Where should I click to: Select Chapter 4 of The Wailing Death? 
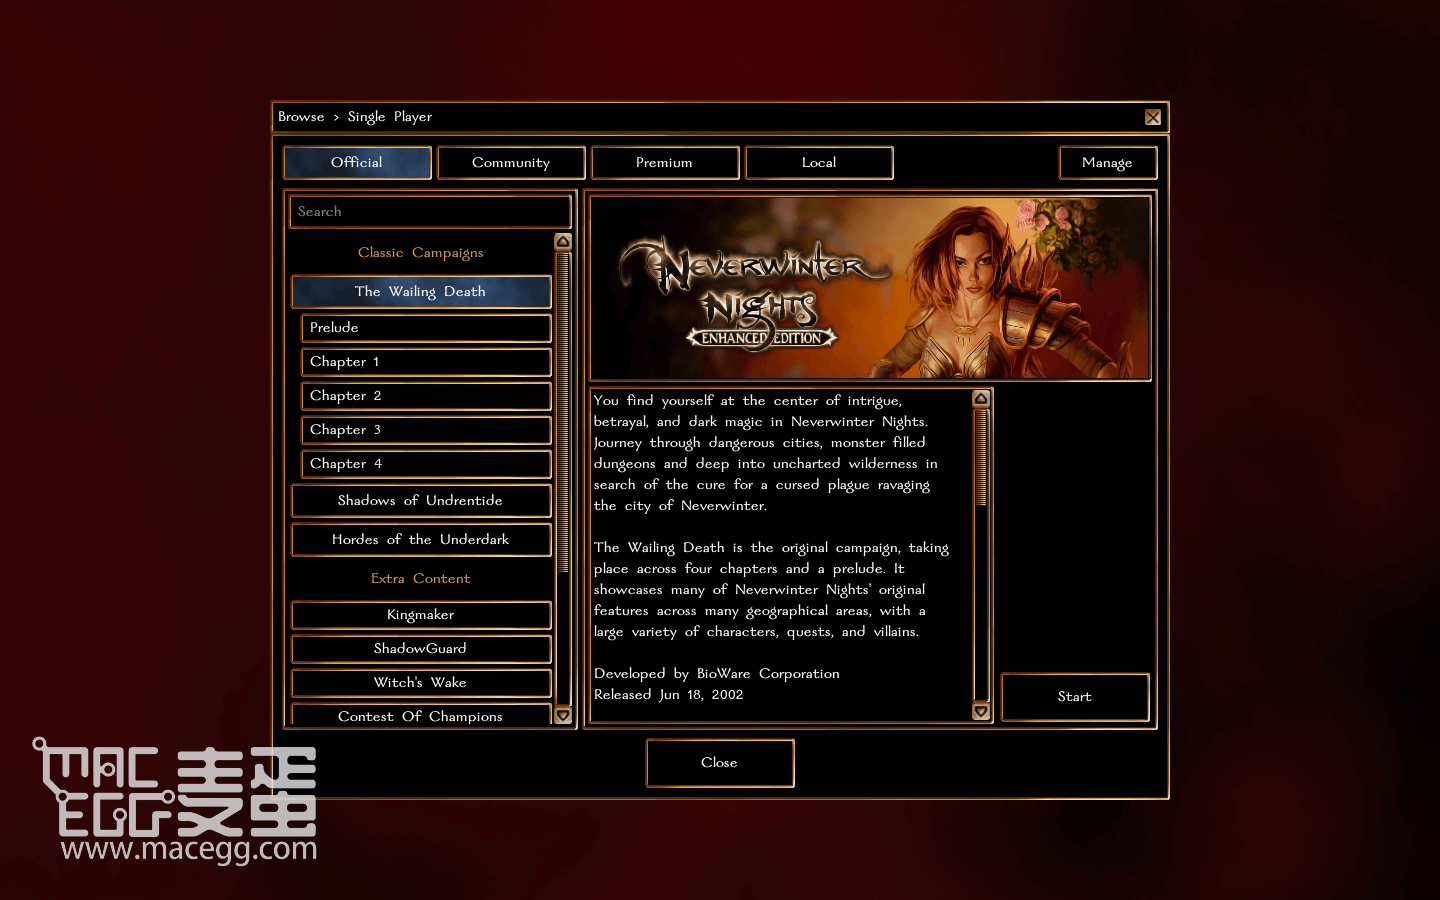click(426, 464)
